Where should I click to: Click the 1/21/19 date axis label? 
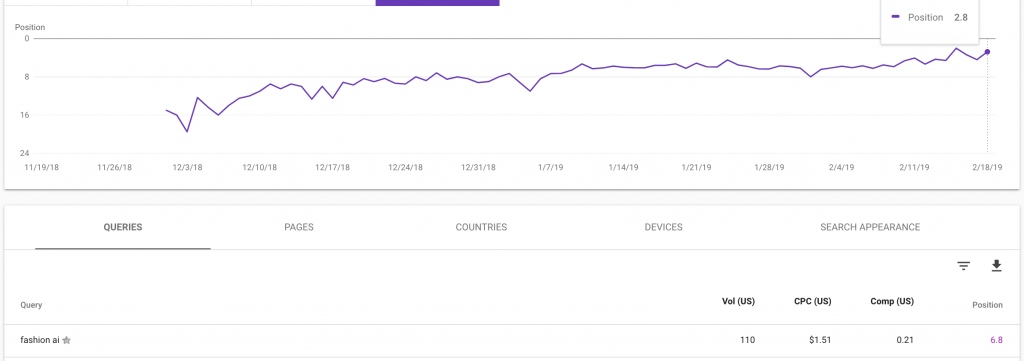point(696,167)
